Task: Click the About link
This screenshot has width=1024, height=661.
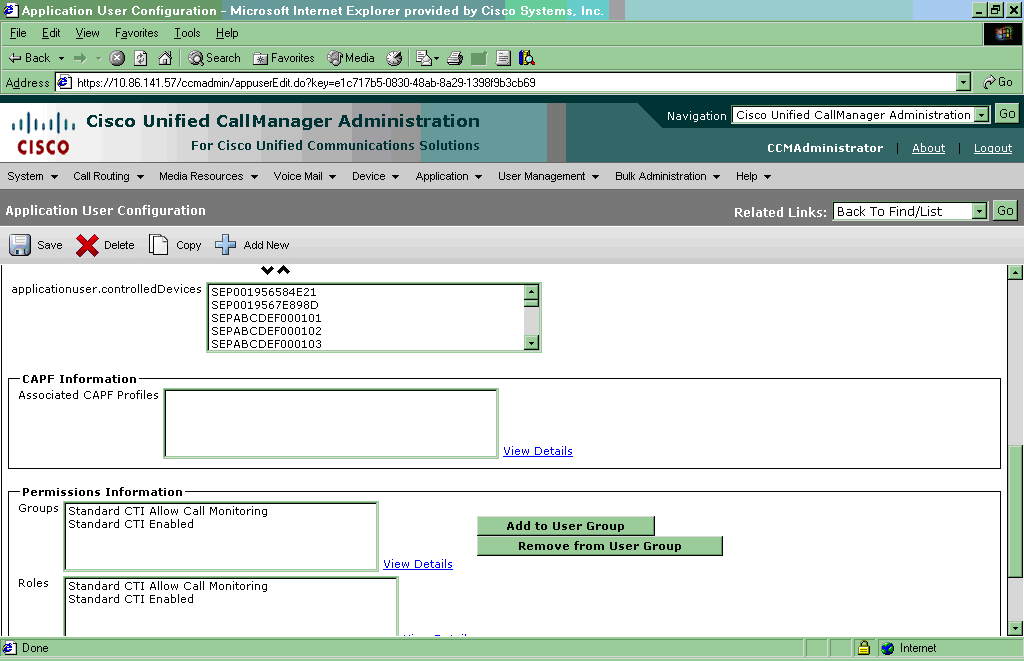Action: pos(928,148)
